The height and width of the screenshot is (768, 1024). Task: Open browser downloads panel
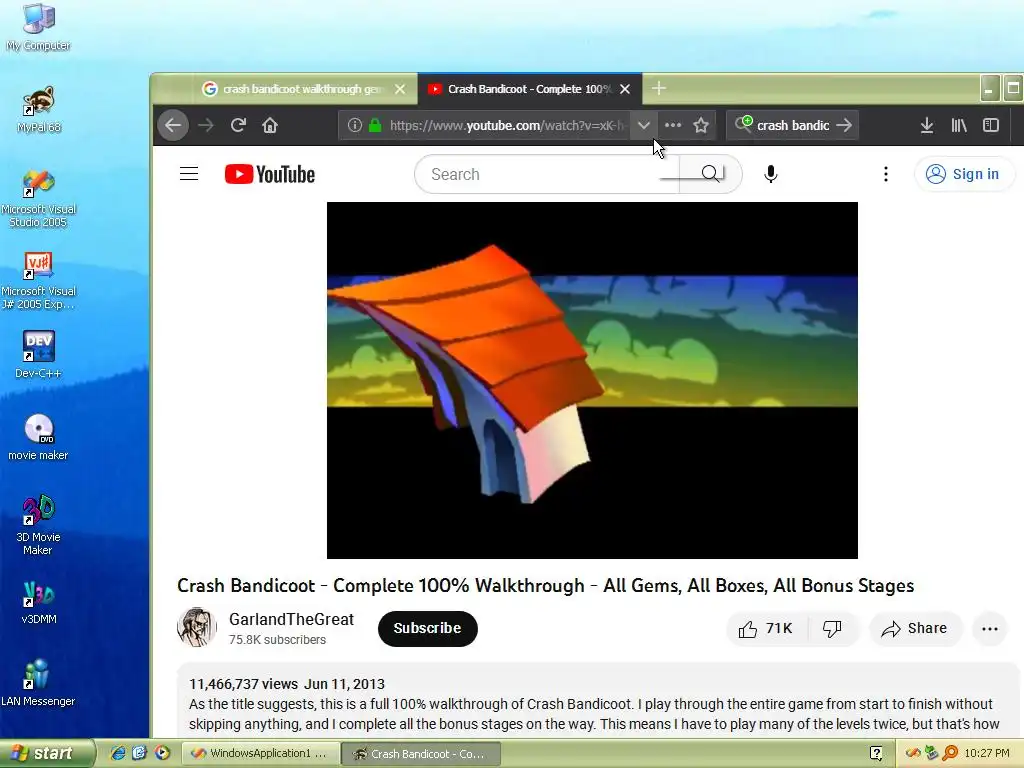coord(927,125)
